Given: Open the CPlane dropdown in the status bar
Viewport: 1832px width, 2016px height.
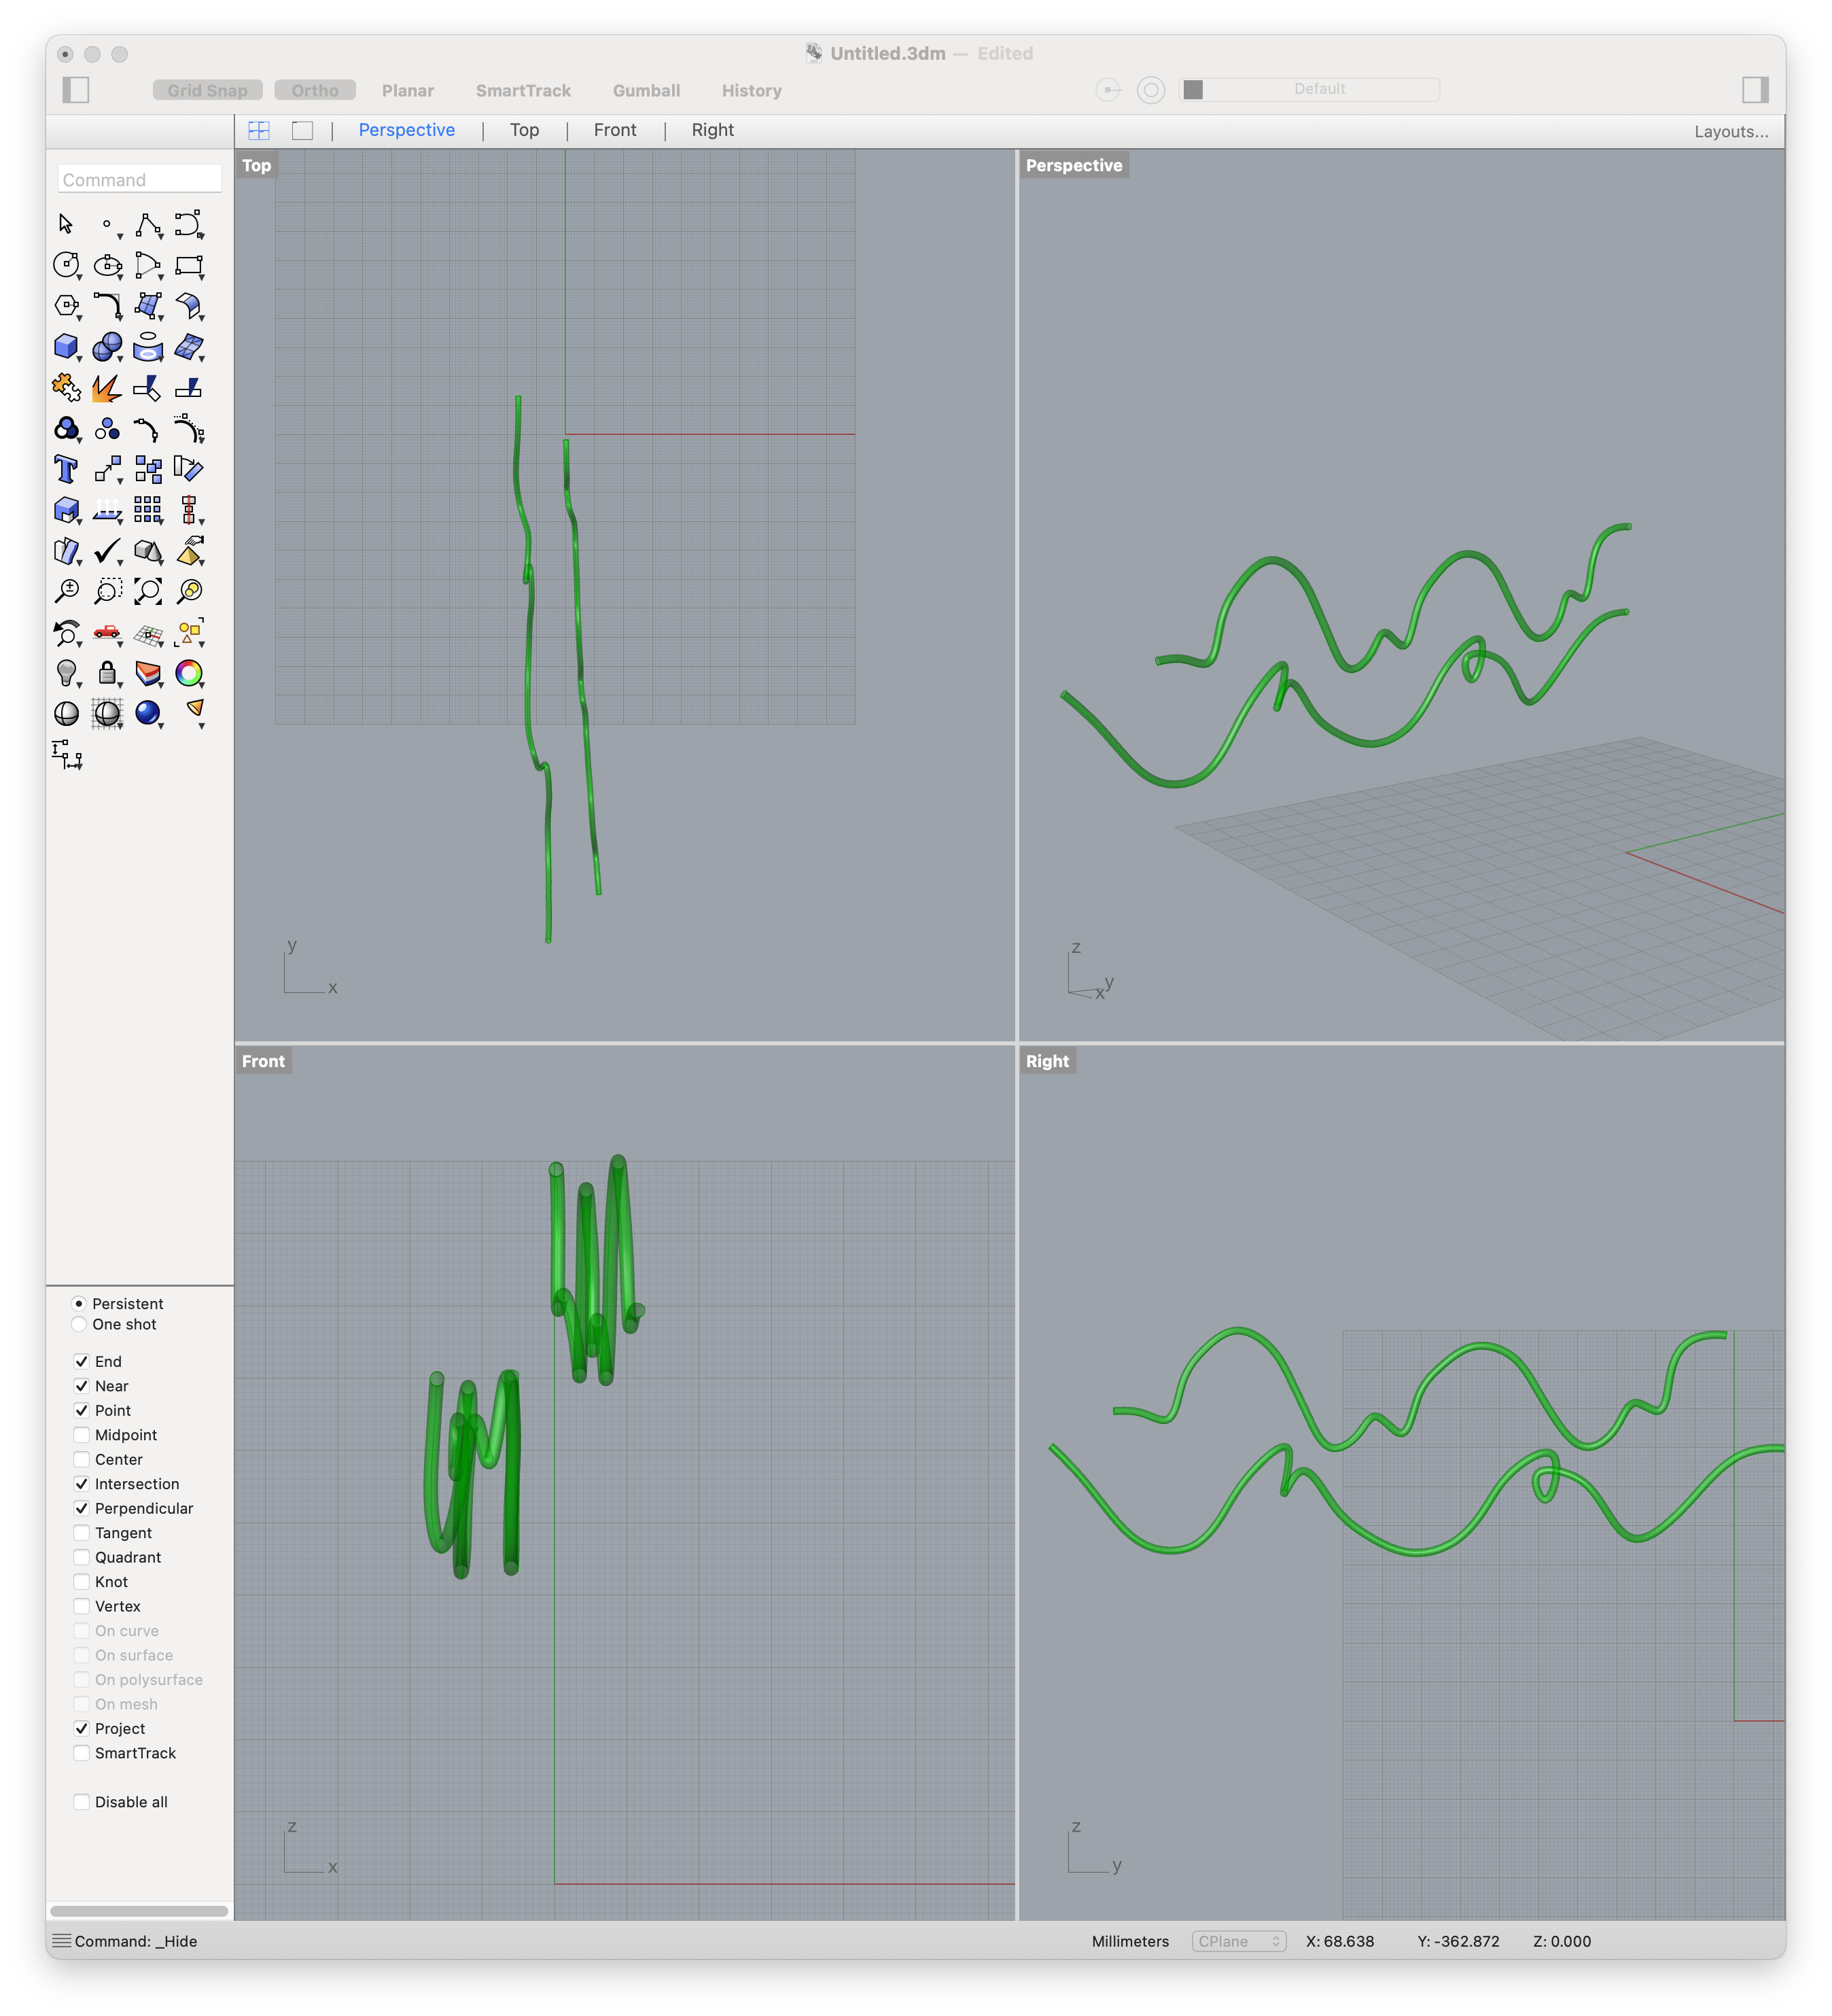Looking at the screenshot, I should (1238, 1941).
